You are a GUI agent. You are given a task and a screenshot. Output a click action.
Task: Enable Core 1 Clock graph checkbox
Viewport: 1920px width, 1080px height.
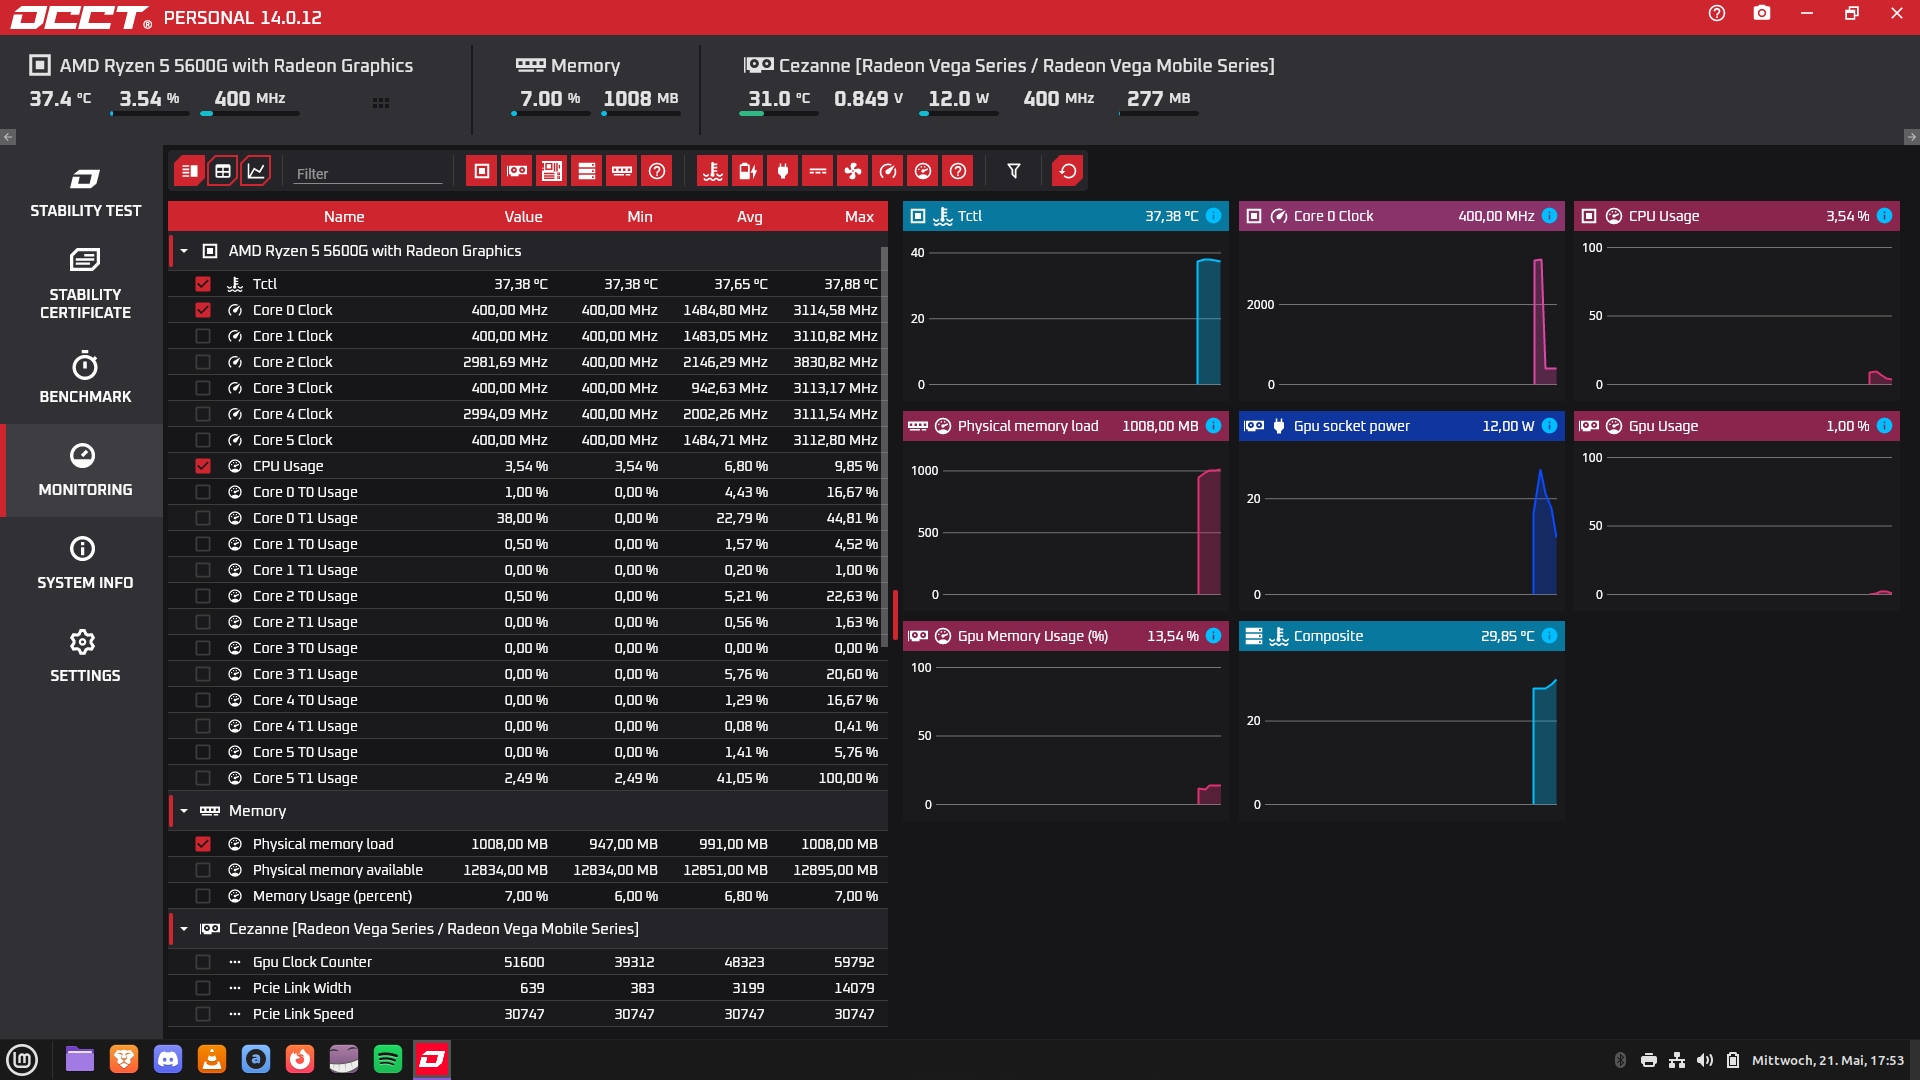click(x=203, y=336)
